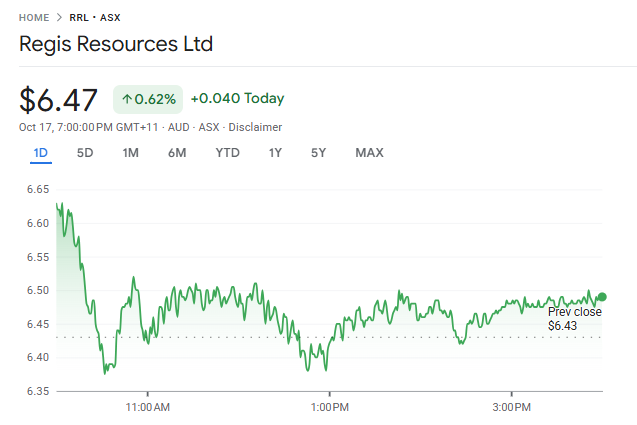This screenshot has height=425, width=637.
Task: Show the 1M chart range
Action: [x=130, y=153]
